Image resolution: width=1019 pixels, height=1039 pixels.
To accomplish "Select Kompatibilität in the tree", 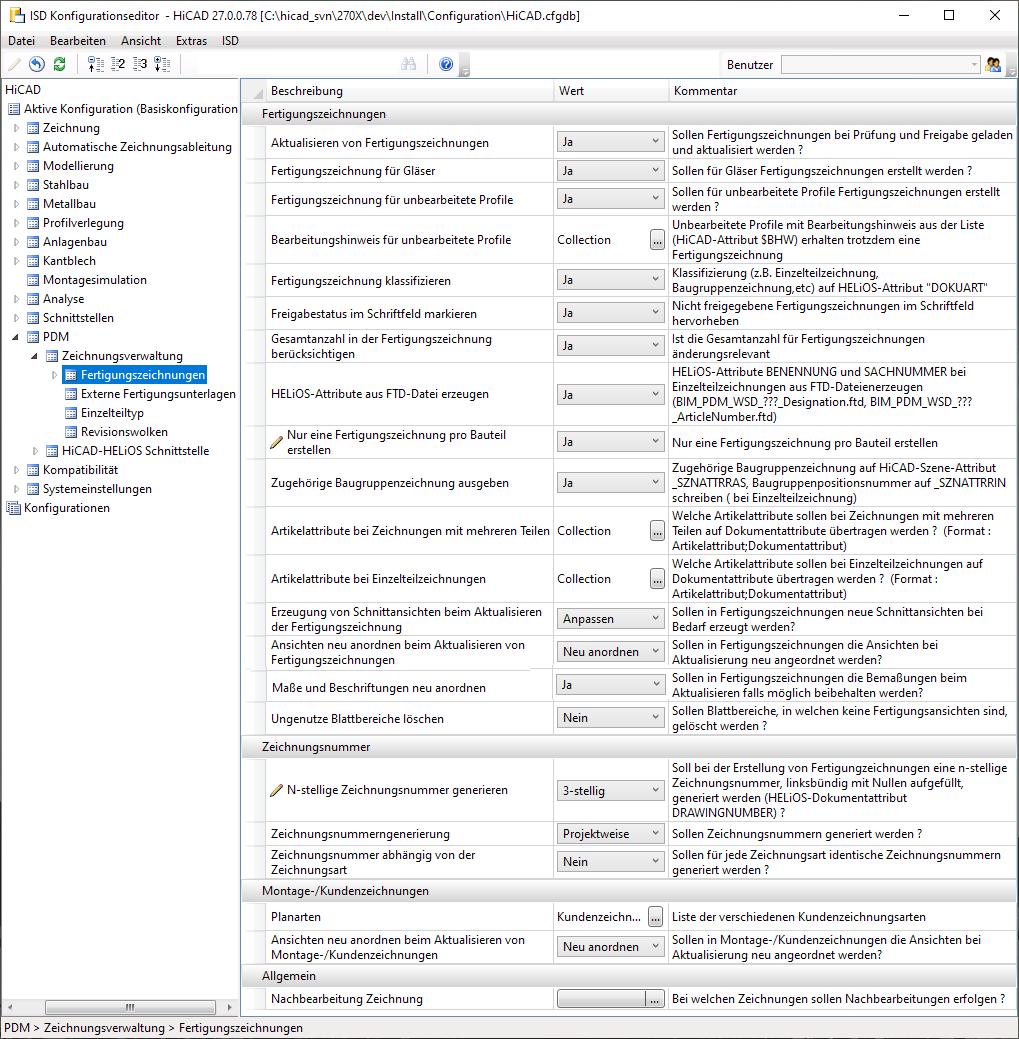I will pos(80,470).
